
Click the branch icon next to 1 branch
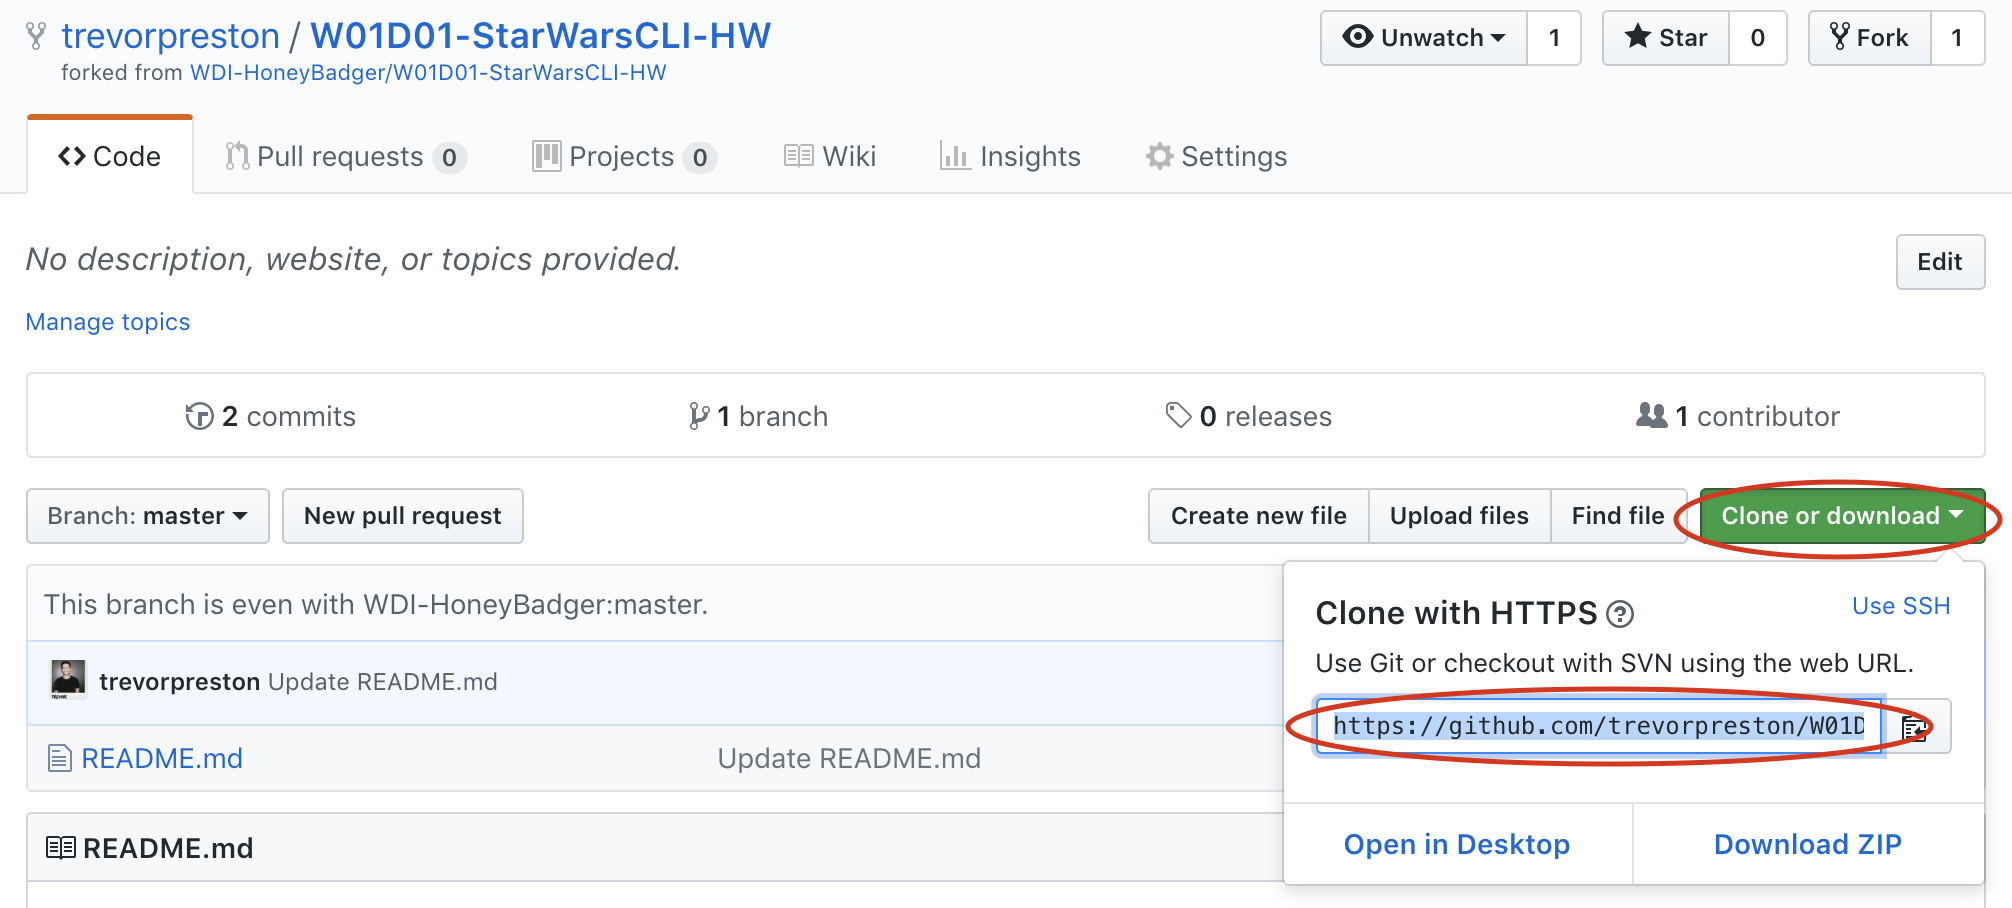(x=699, y=416)
